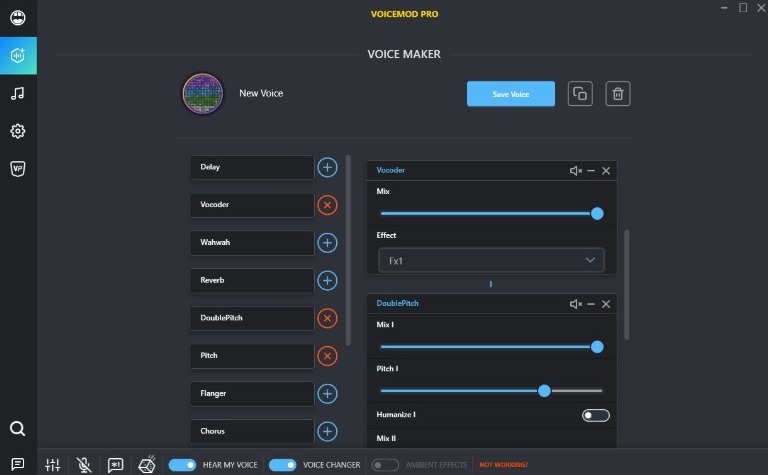Open the Voicemod settings gear

coord(18,131)
